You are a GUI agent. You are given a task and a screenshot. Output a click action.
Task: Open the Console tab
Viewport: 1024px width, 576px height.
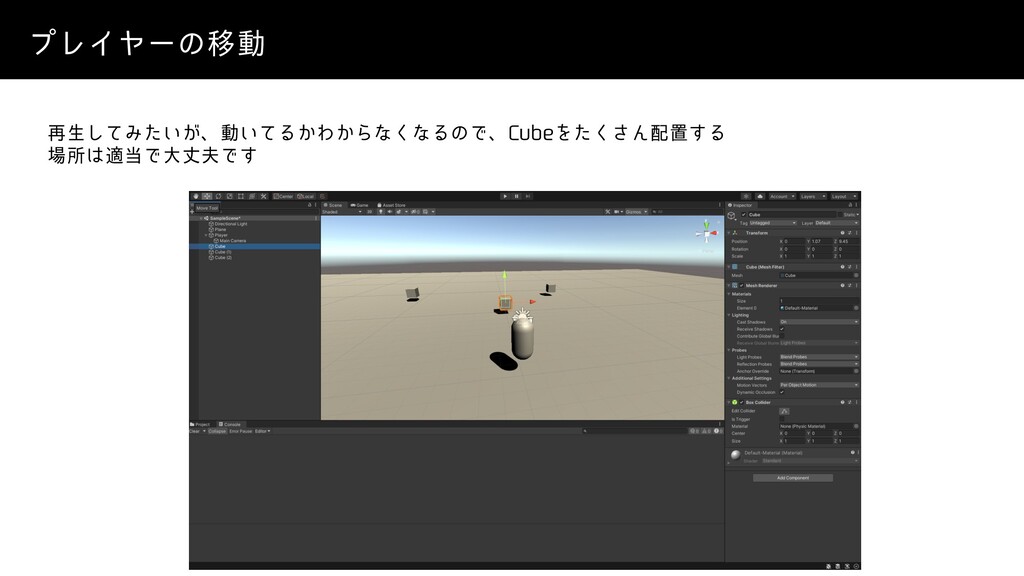pyautogui.click(x=231, y=424)
